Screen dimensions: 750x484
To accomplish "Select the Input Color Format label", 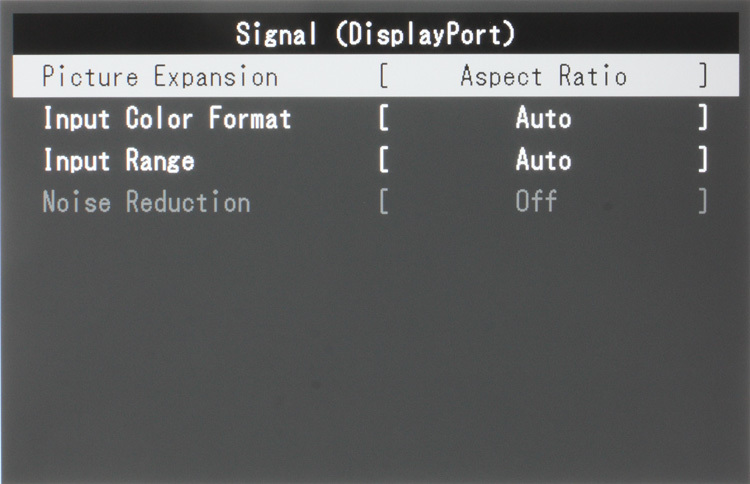I will coord(167,119).
